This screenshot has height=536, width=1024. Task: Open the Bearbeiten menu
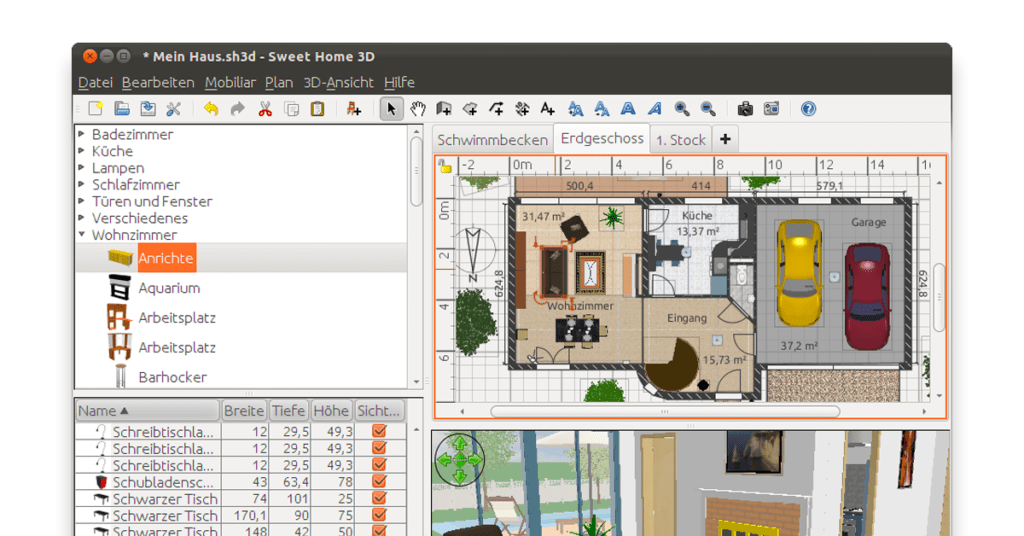pos(158,82)
